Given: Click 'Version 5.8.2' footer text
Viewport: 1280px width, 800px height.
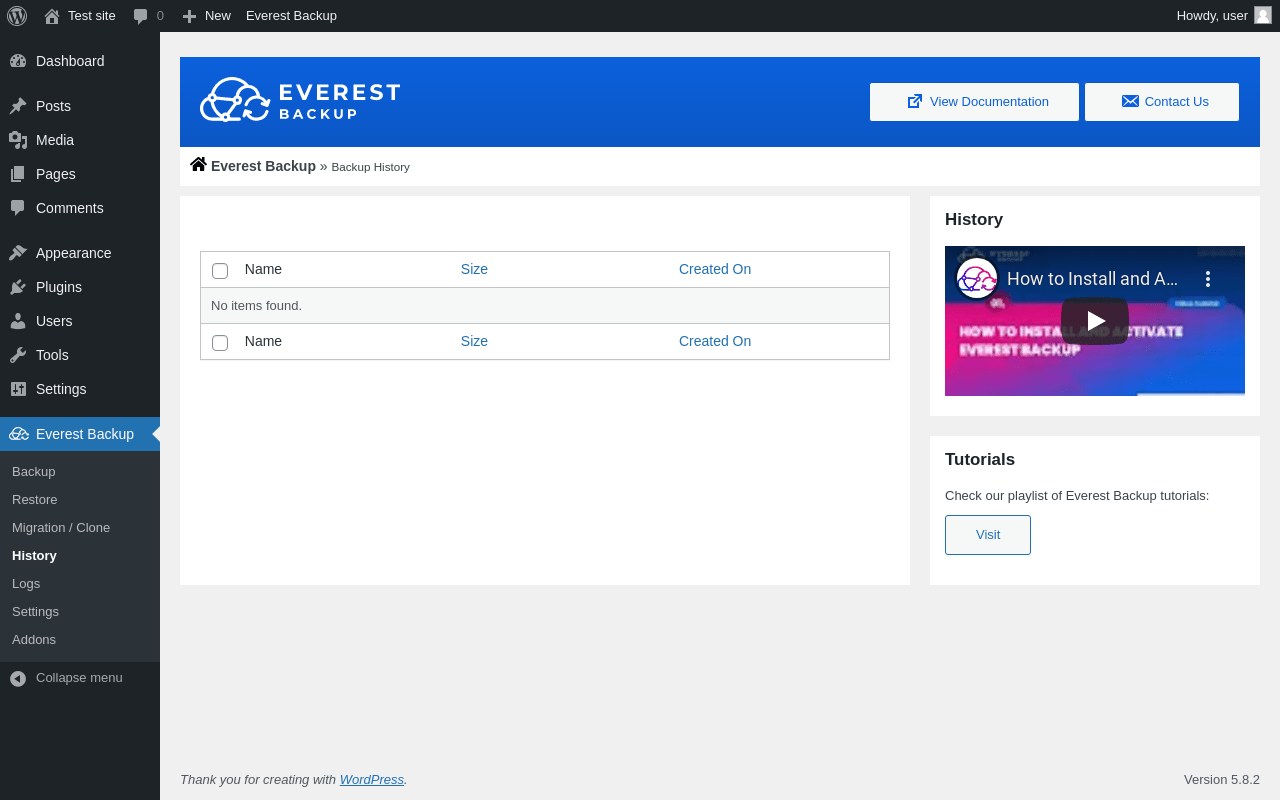Looking at the screenshot, I should [x=1222, y=779].
